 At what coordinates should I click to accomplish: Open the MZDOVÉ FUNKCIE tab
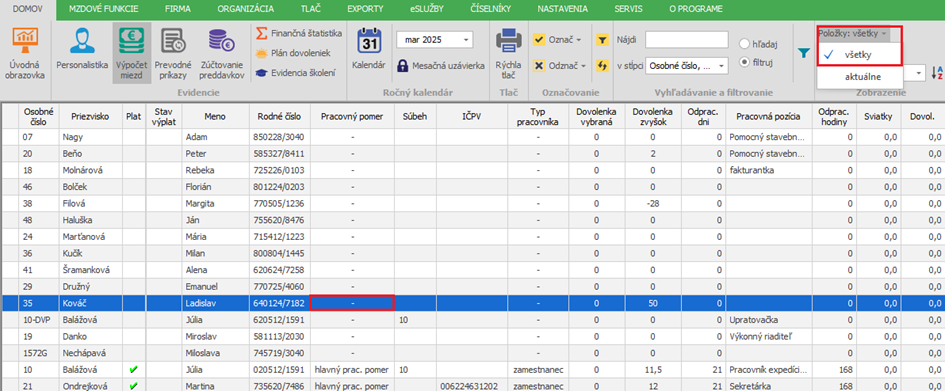pyautogui.click(x=104, y=9)
